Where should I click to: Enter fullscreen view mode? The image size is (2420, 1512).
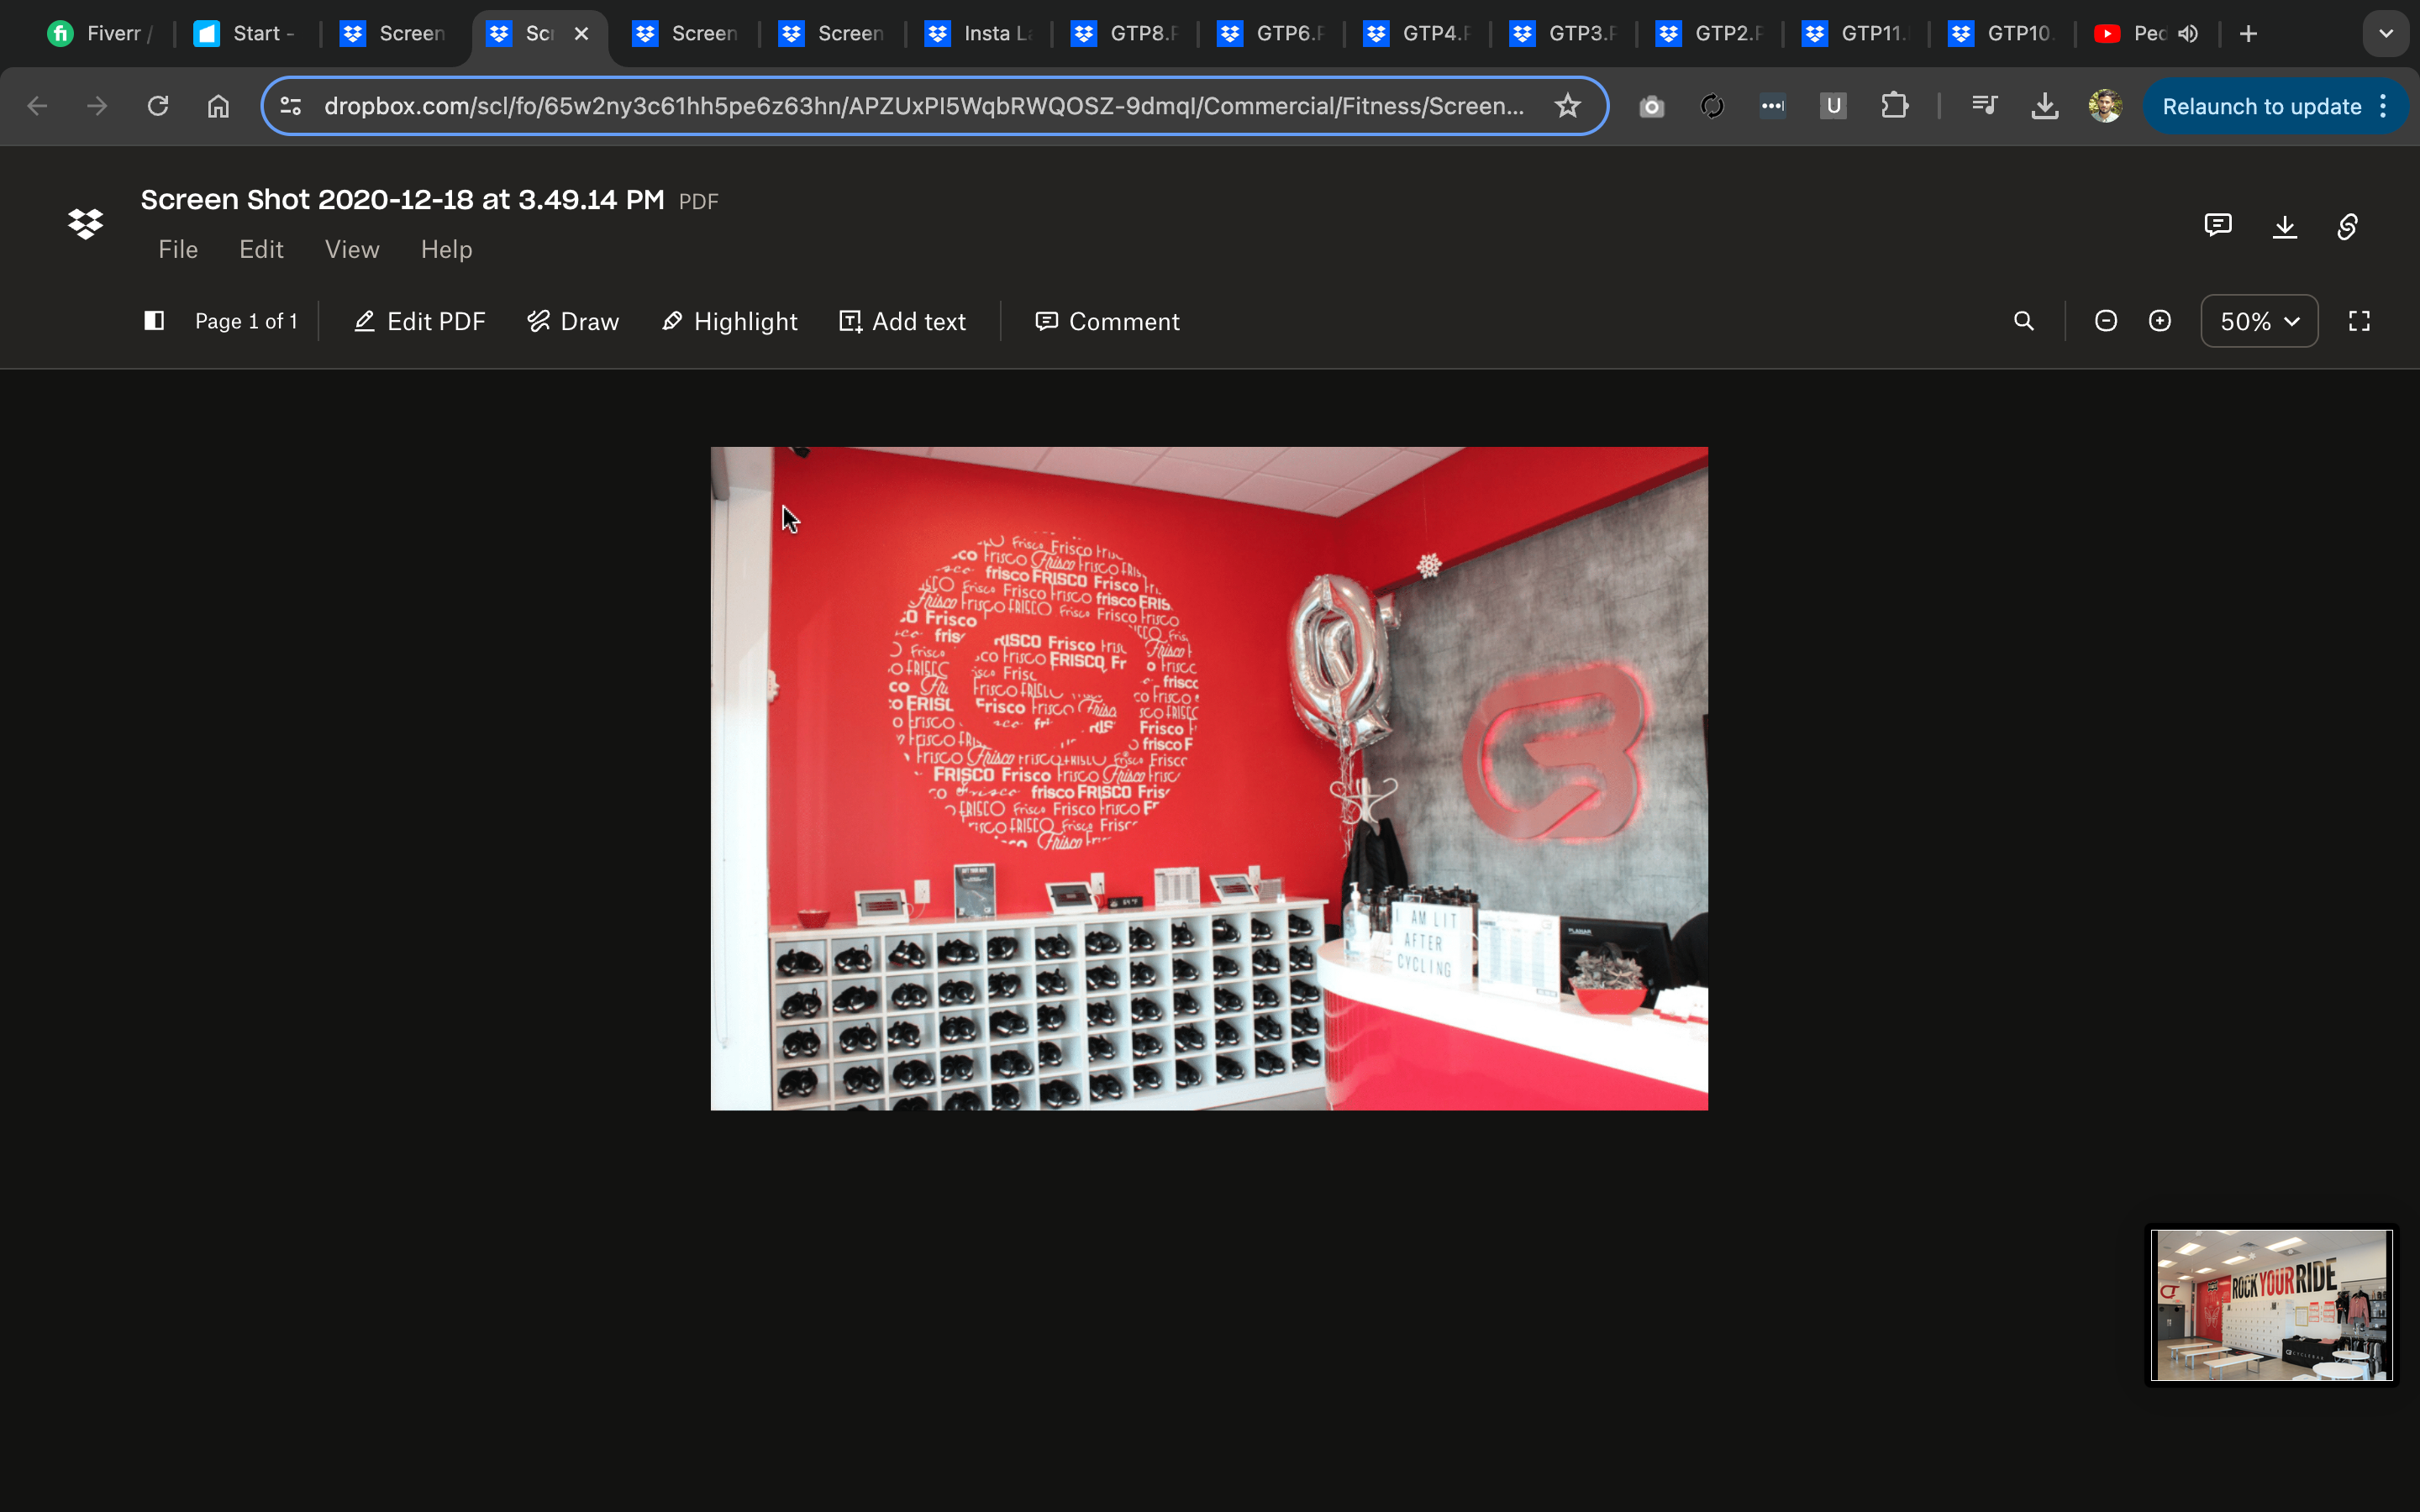click(2359, 321)
